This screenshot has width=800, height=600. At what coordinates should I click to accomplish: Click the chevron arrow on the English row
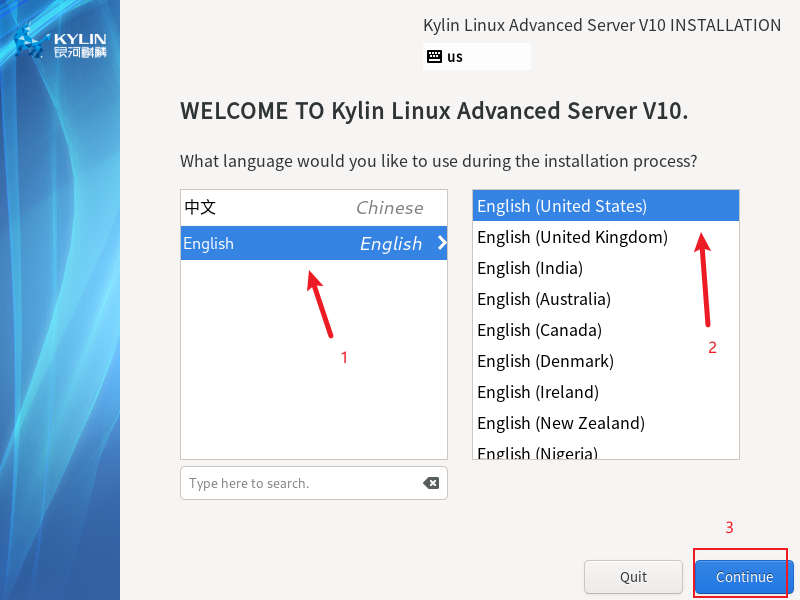pos(442,243)
